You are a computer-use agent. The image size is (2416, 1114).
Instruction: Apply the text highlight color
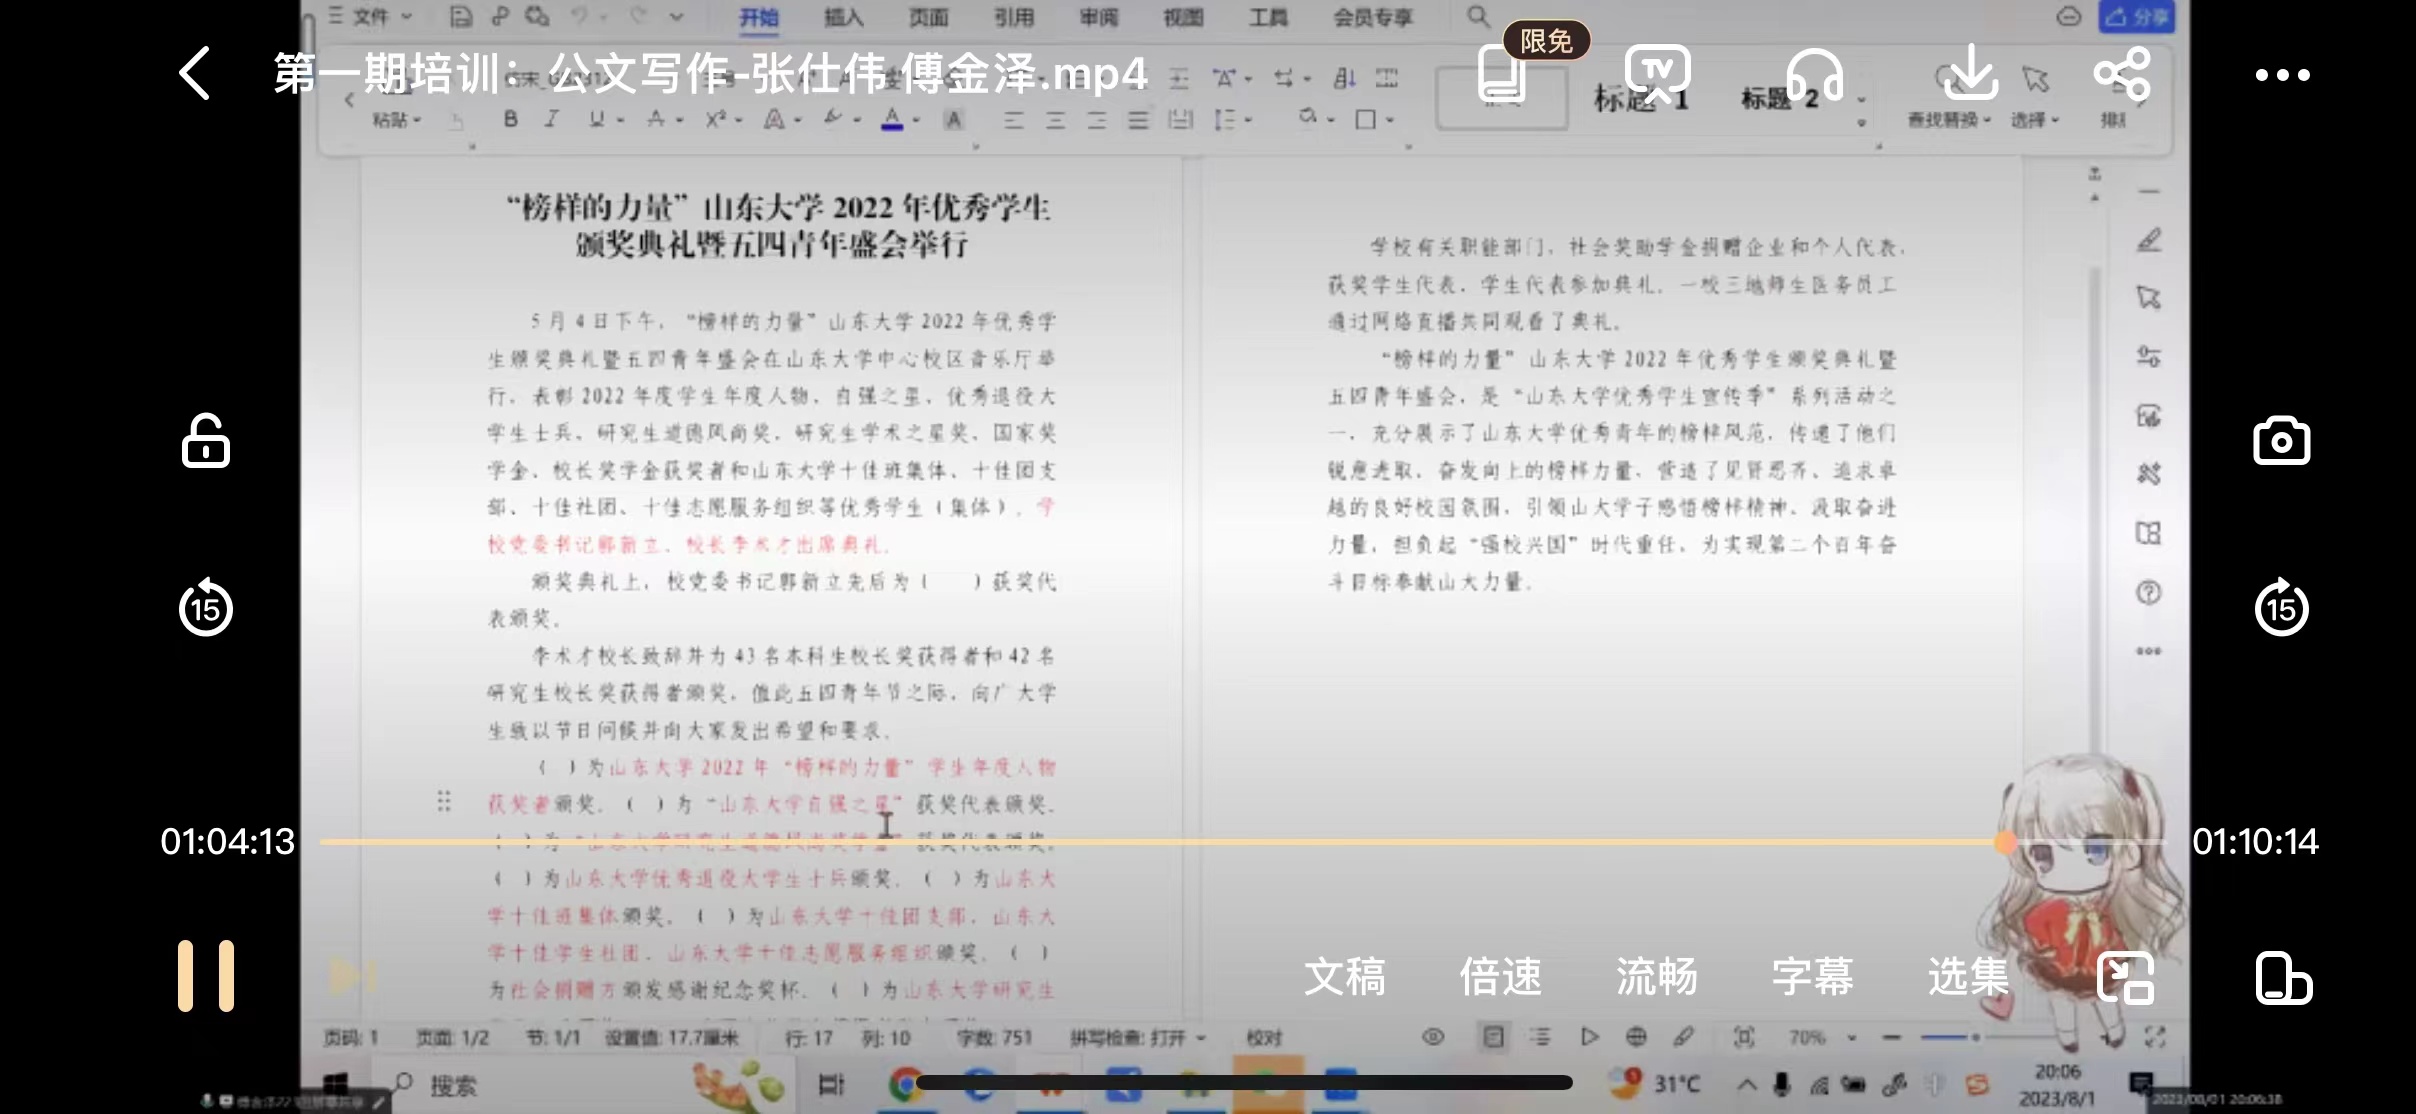[833, 120]
